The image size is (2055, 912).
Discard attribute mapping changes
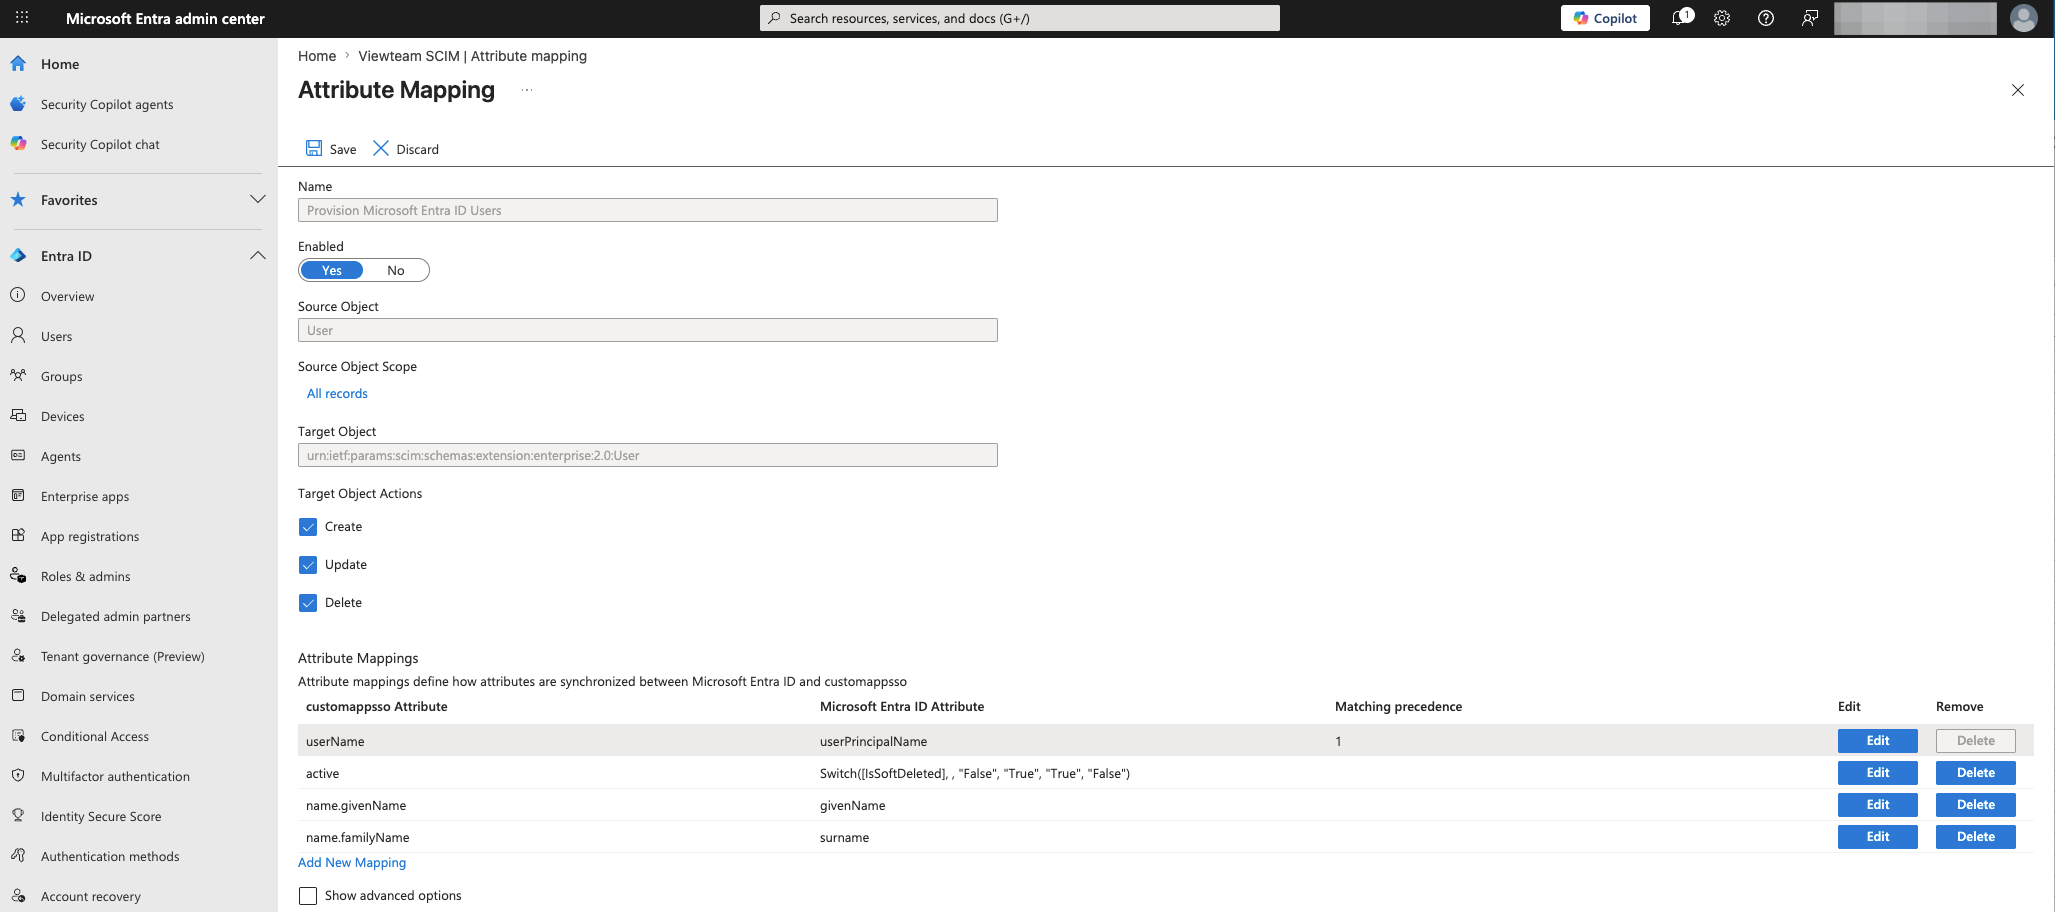(406, 149)
